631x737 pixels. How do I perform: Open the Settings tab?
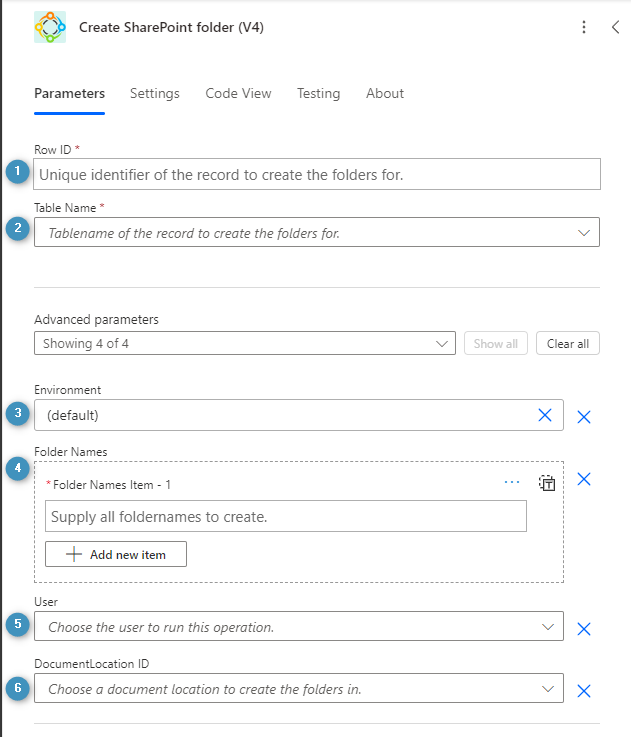coord(155,94)
